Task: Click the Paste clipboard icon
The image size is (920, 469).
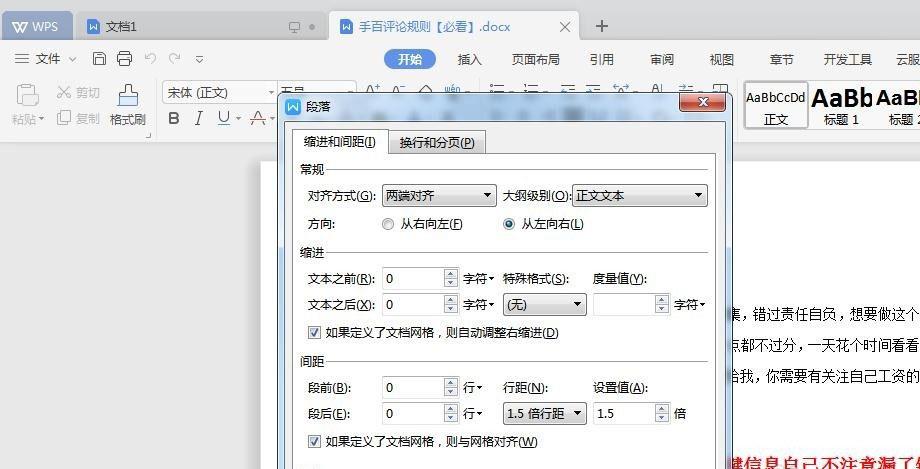Action: click(28, 94)
